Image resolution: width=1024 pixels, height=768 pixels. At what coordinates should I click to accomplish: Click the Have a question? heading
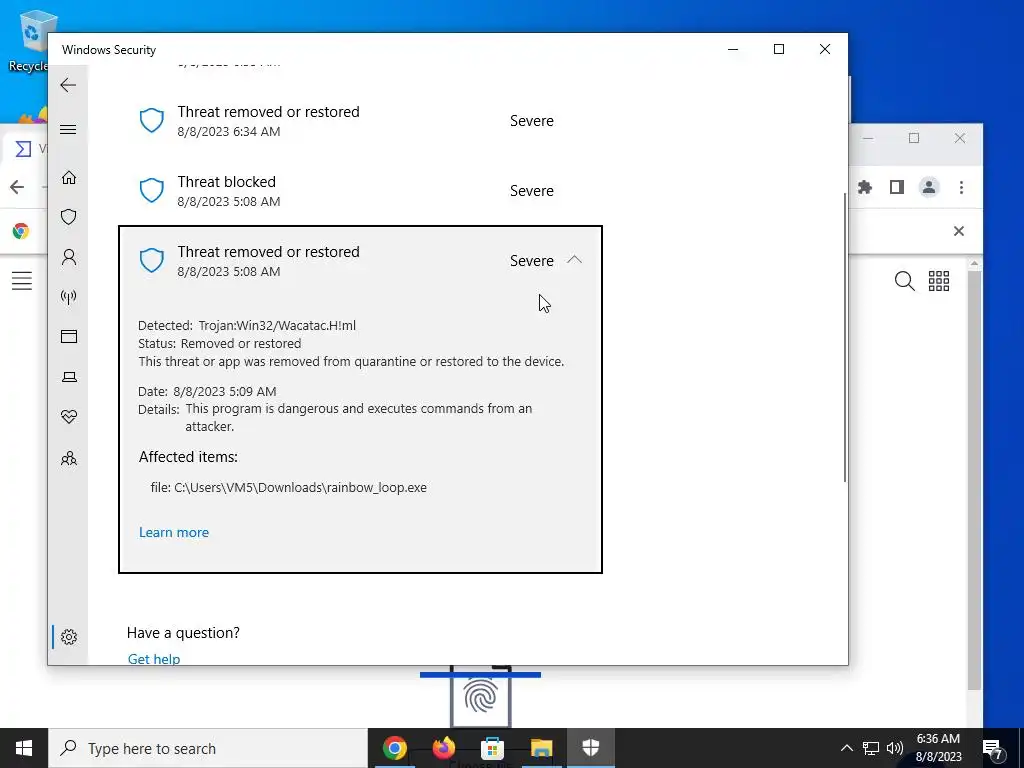[183, 633]
